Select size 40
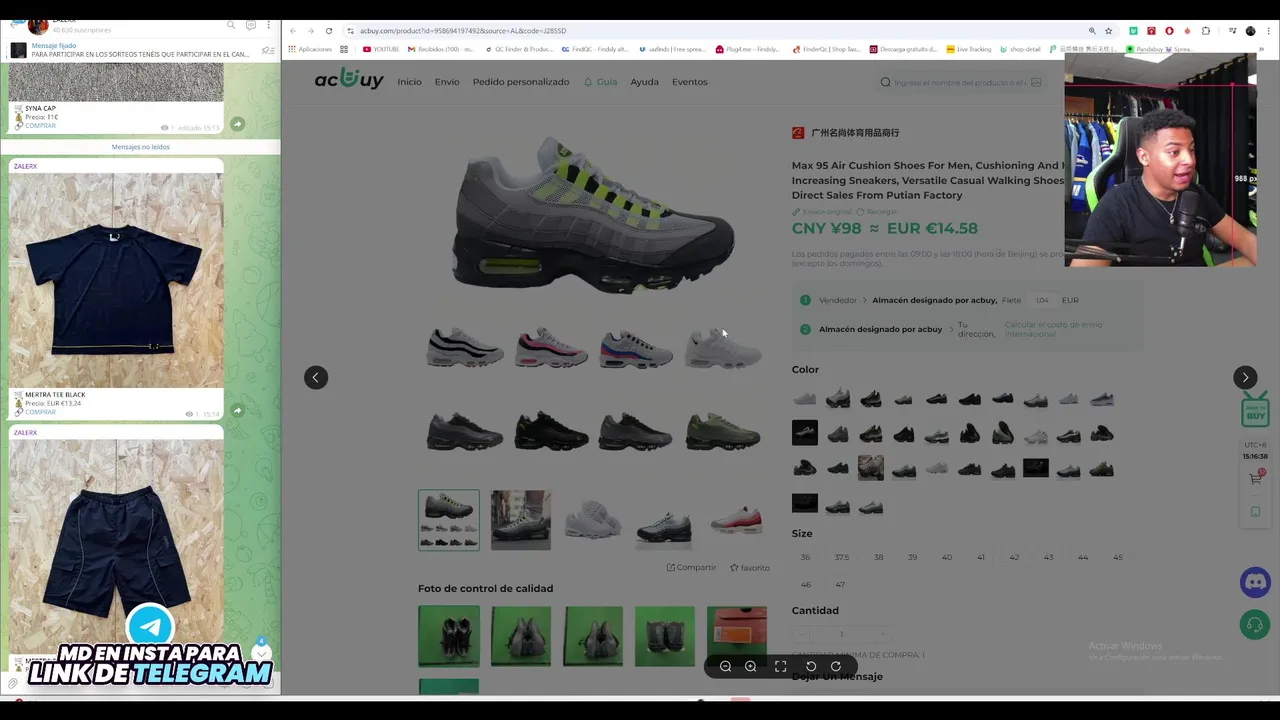Screen dimensions: 1280x720 pos(947,557)
